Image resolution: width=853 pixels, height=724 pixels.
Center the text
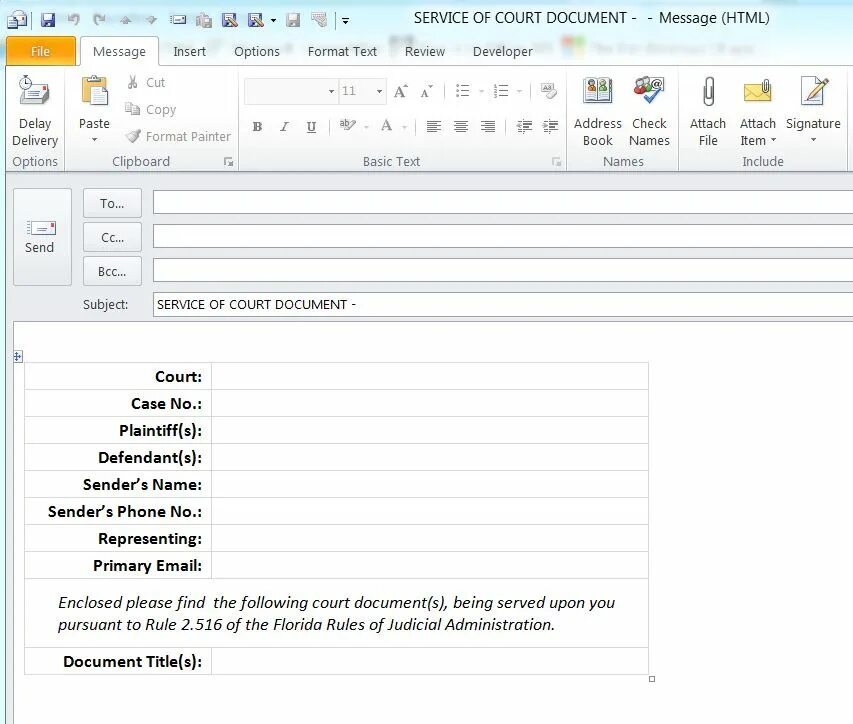(x=461, y=127)
